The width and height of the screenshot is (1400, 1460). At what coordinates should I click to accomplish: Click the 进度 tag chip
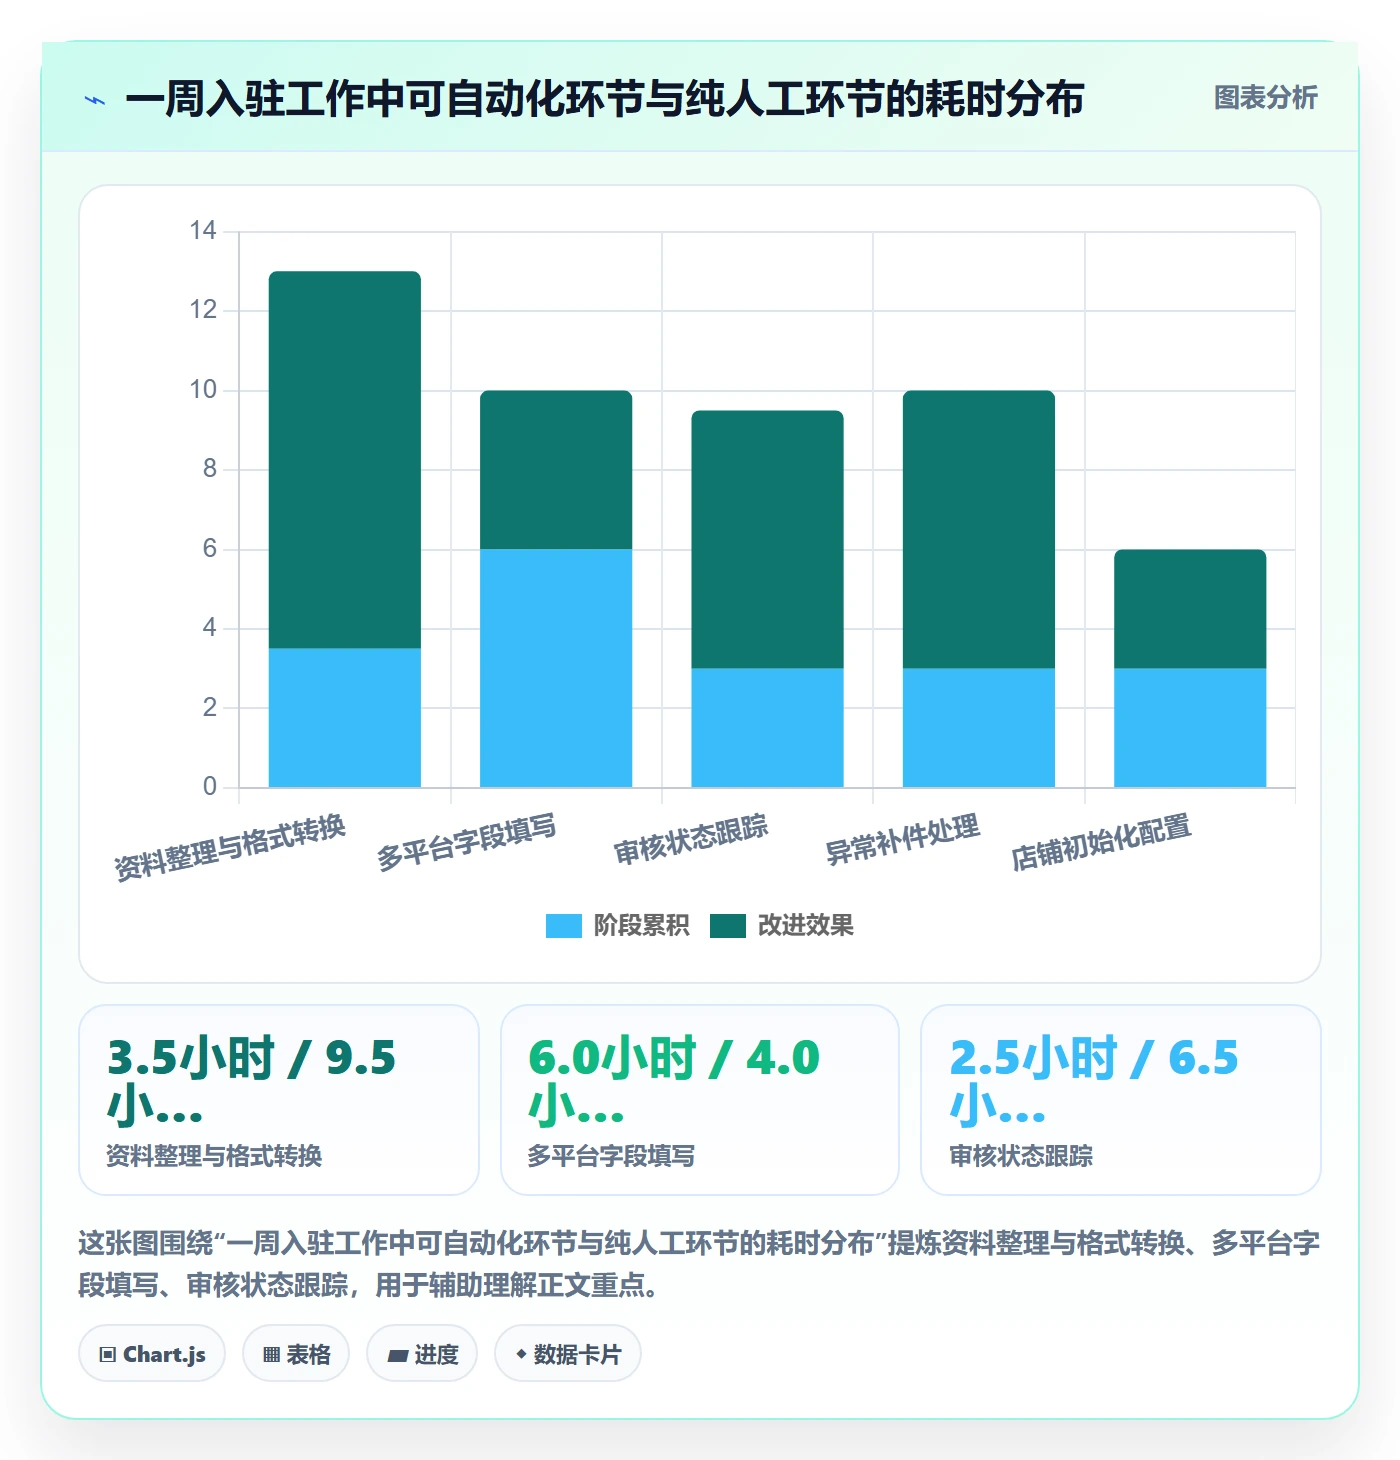pos(422,1354)
